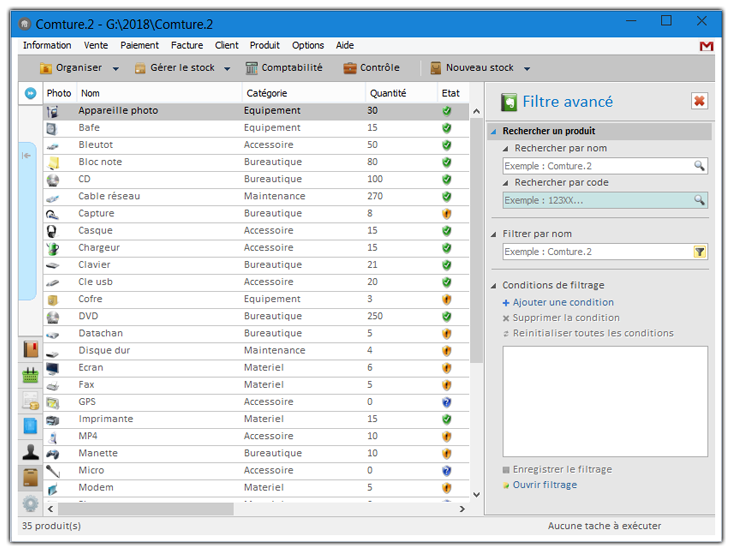Collapse the Rechercher un produit section
This screenshot has width=732, height=552.
coord(494,132)
